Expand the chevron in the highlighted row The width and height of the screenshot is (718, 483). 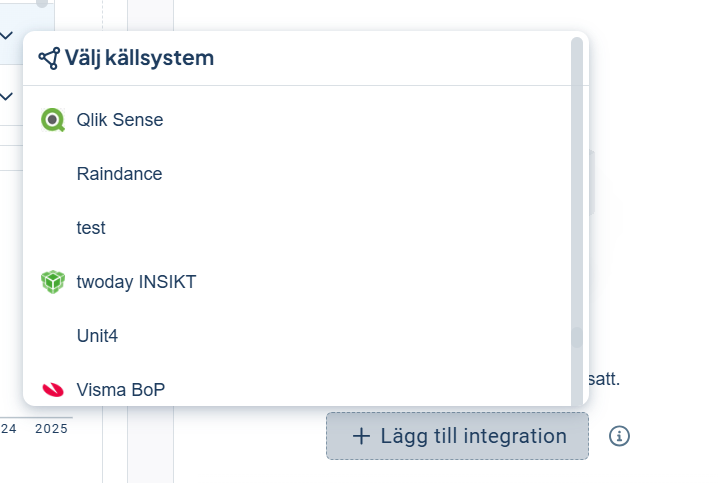(7, 35)
